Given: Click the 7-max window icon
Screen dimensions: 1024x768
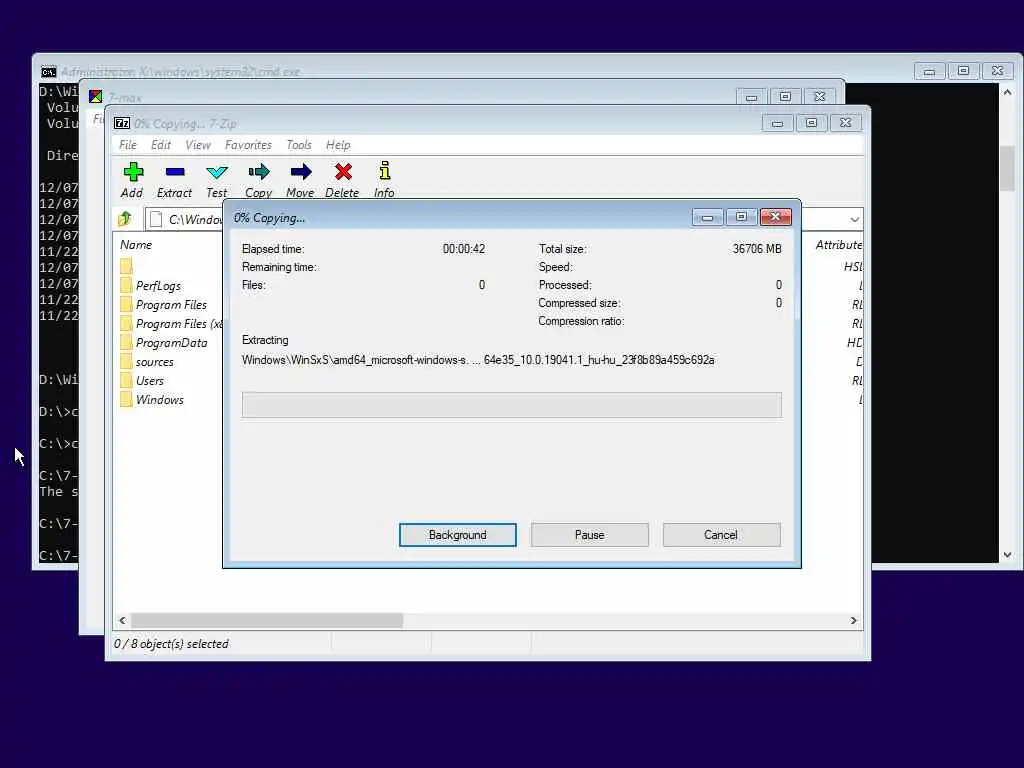Looking at the screenshot, I should point(96,97).
